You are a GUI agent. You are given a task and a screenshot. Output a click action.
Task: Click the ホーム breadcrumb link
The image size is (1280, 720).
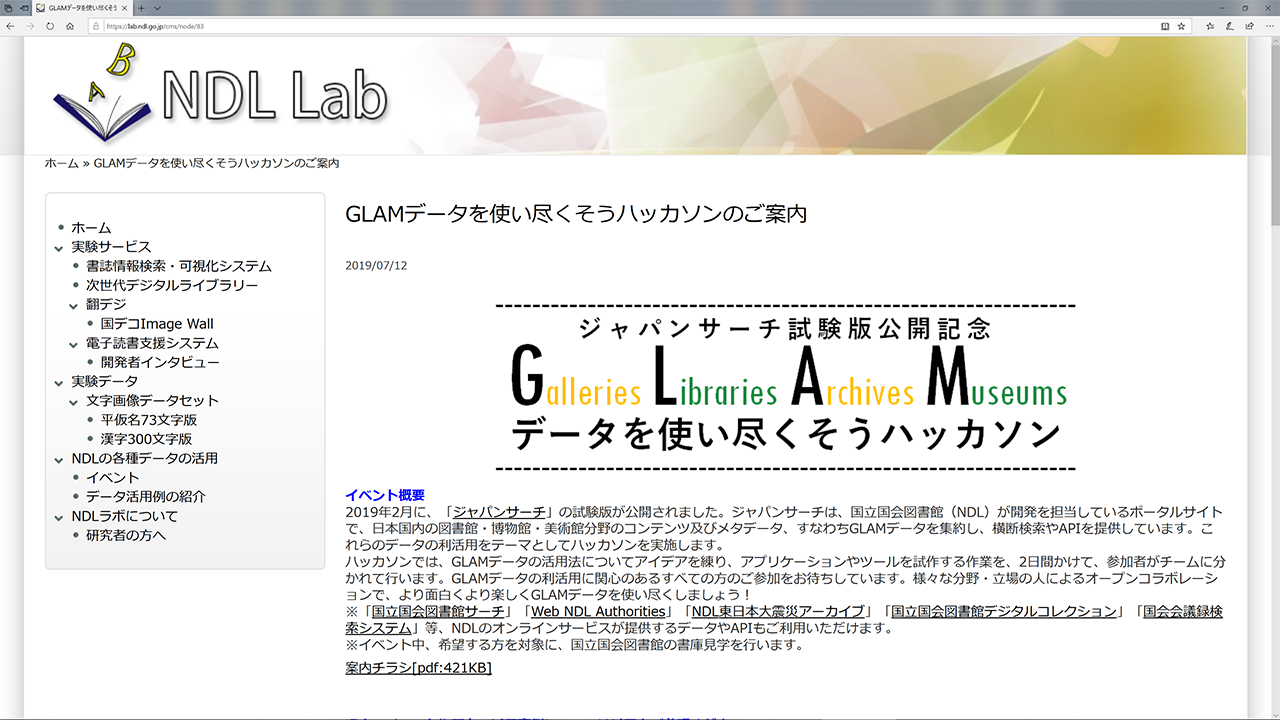coord(61,163)
